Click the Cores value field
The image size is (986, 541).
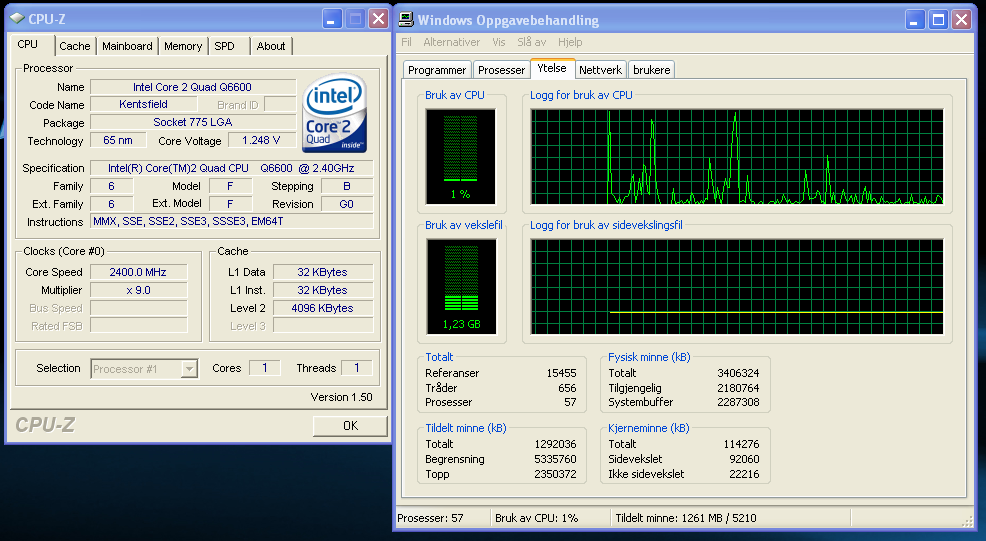(265, 368)
